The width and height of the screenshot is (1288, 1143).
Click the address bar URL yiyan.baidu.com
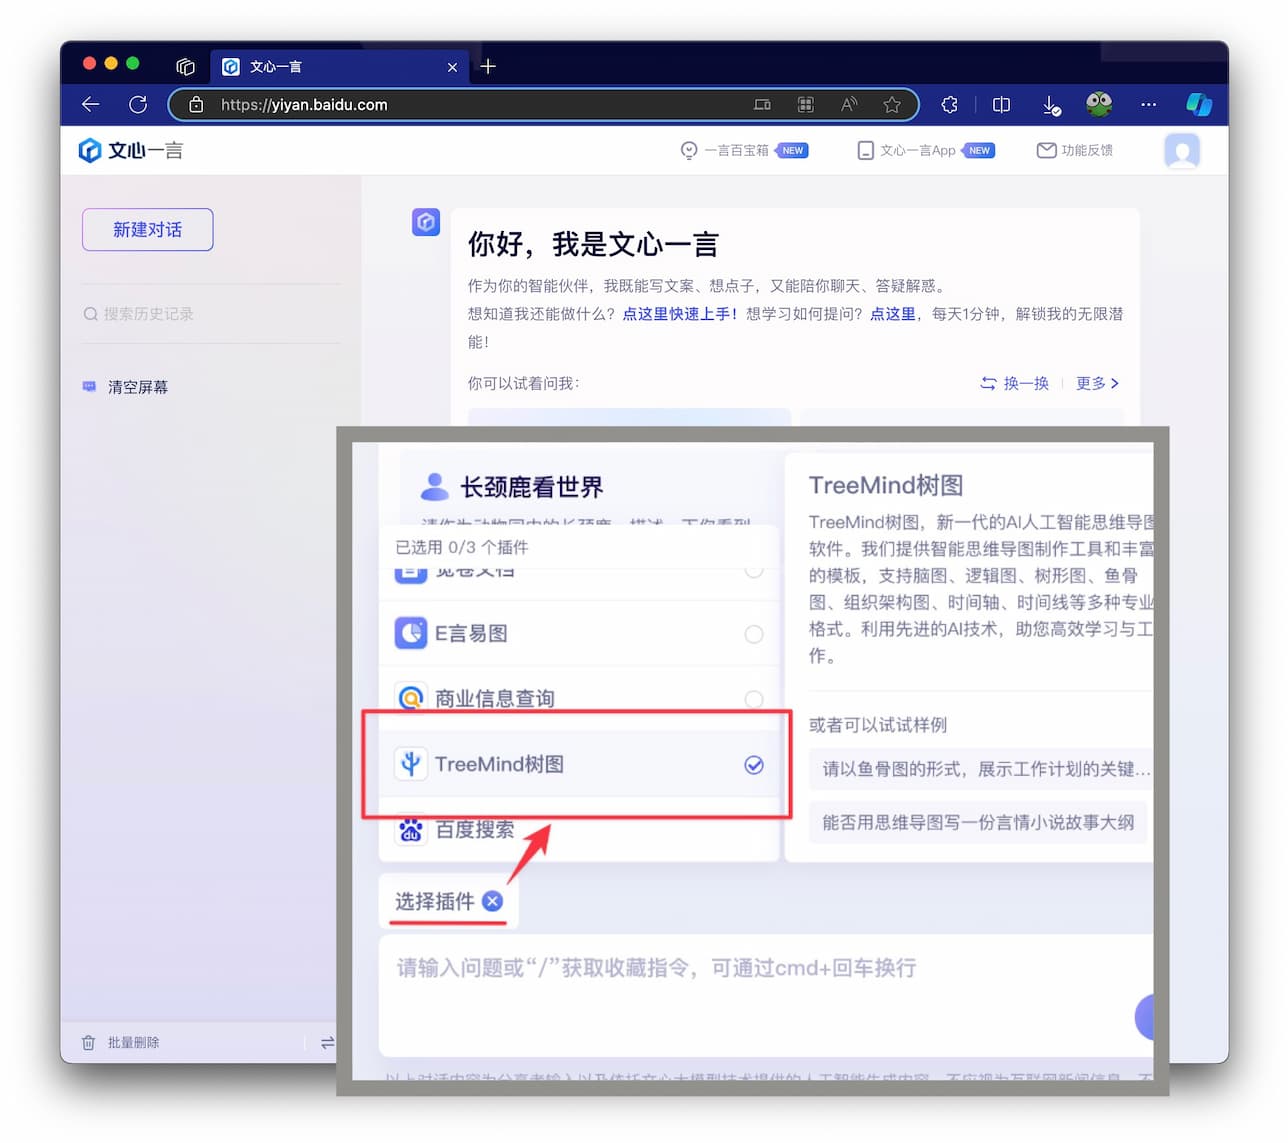[x=304, y=104]
